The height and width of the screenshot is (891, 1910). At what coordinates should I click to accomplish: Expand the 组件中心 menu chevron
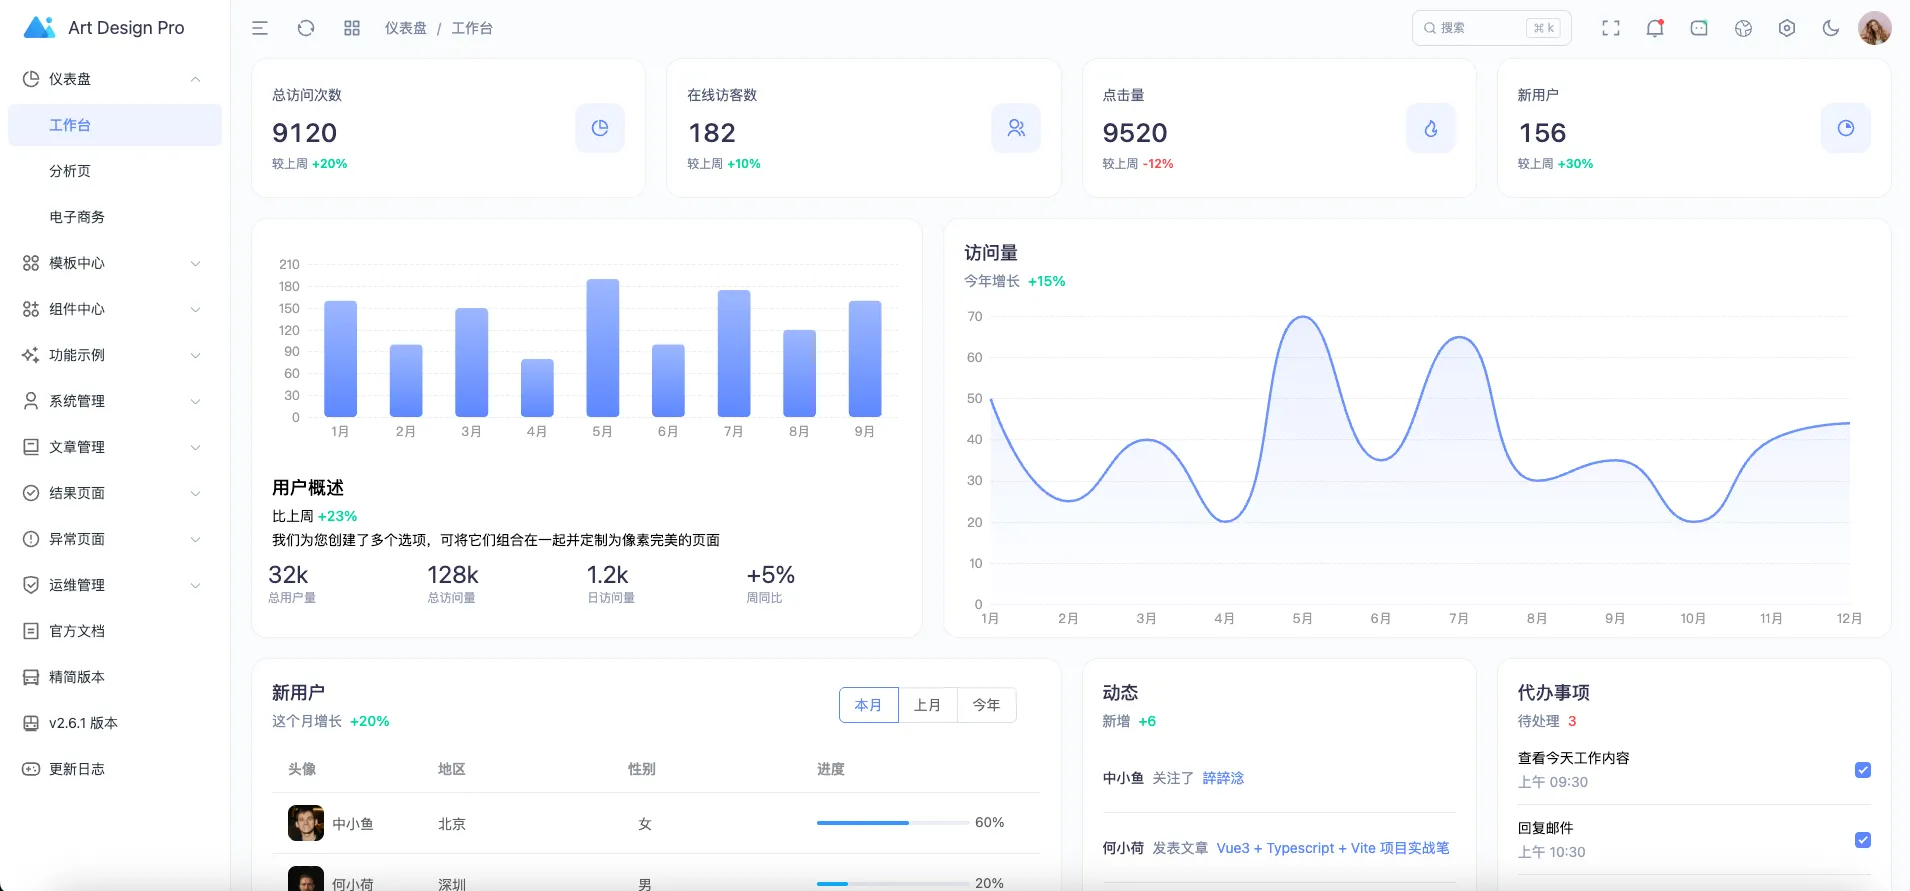196,309
